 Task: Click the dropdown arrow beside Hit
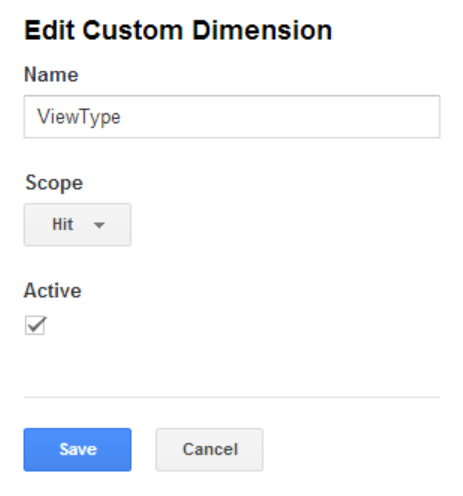[99, 225]
